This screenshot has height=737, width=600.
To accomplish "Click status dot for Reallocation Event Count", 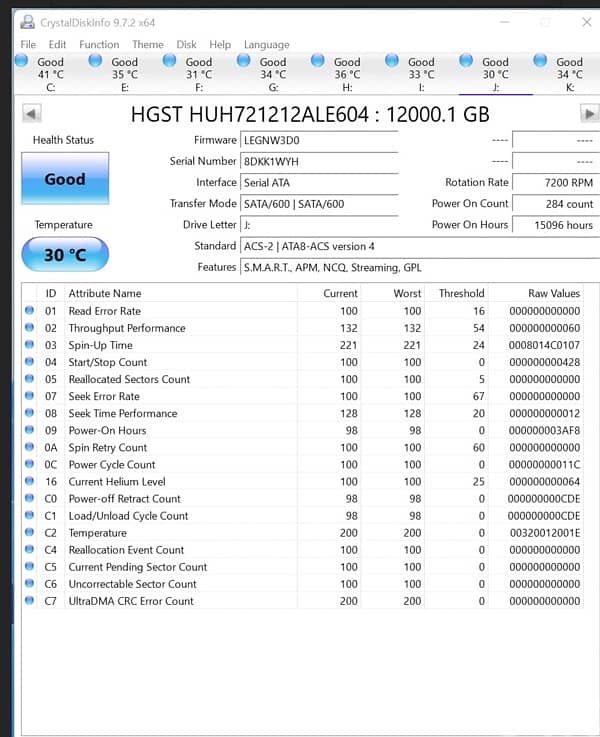I will tap(29, 549).
